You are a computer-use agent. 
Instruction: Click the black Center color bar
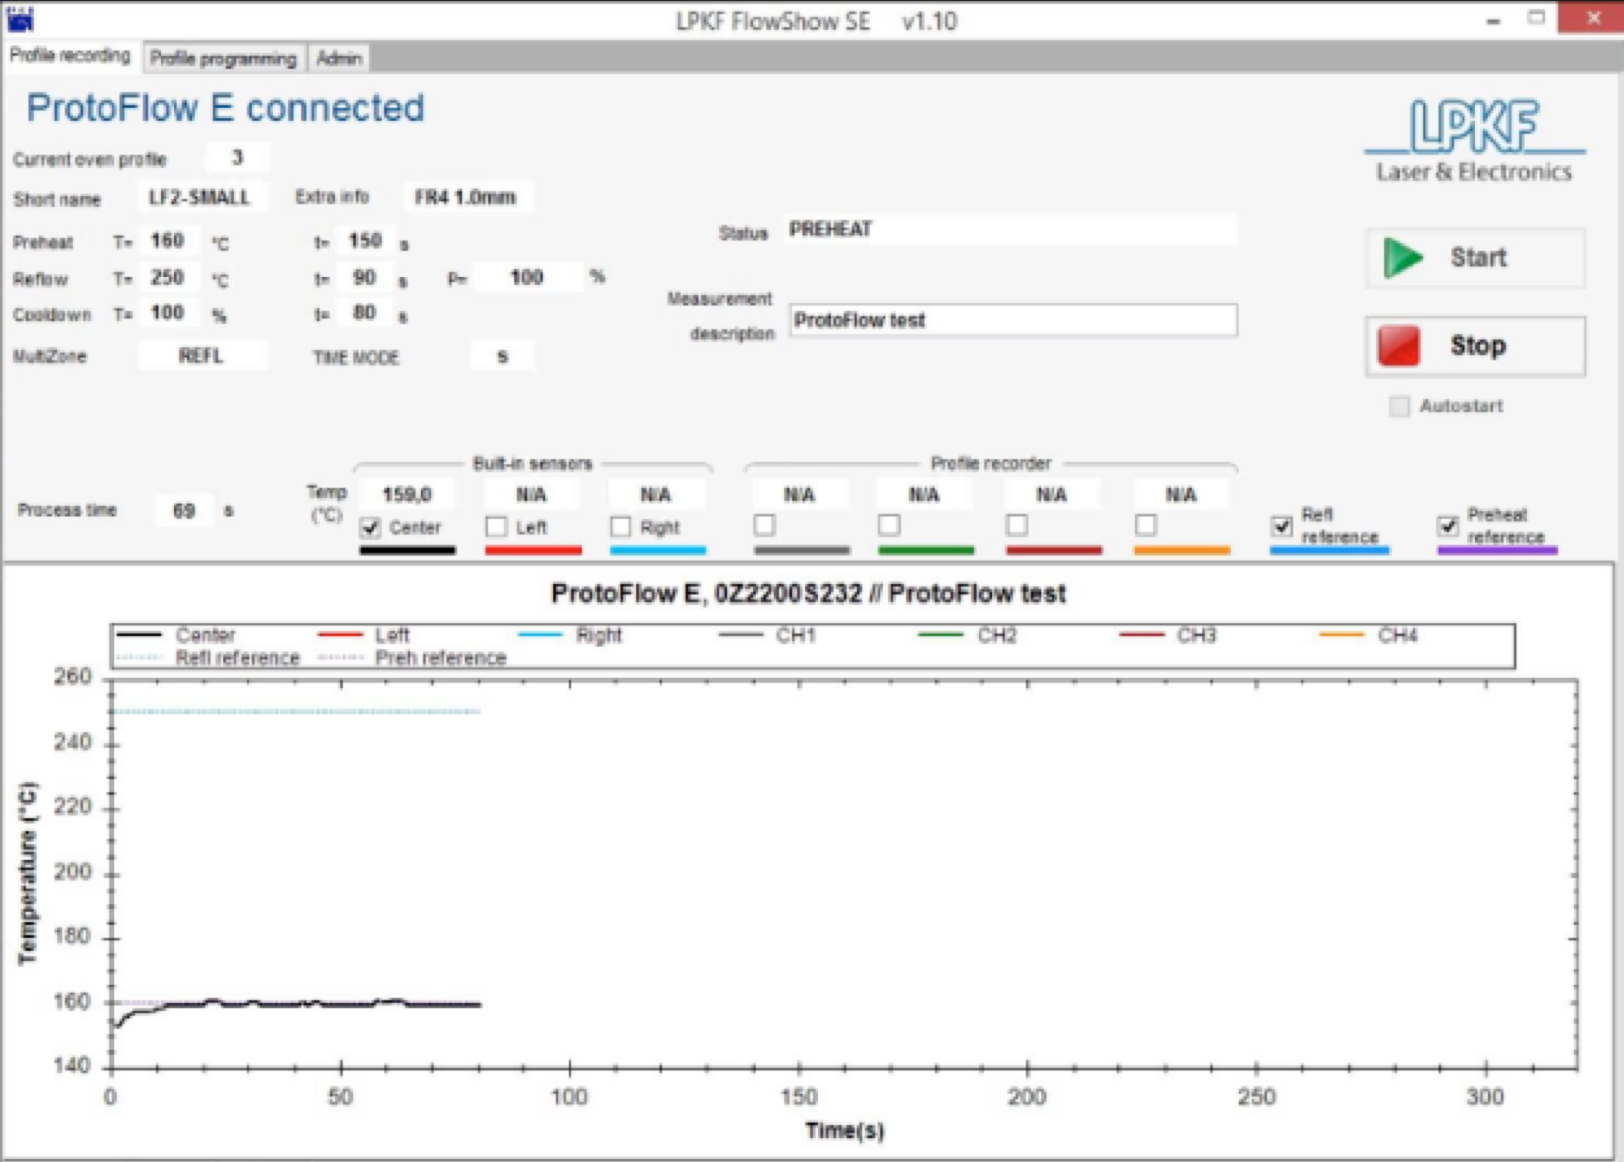pos(408,550)
